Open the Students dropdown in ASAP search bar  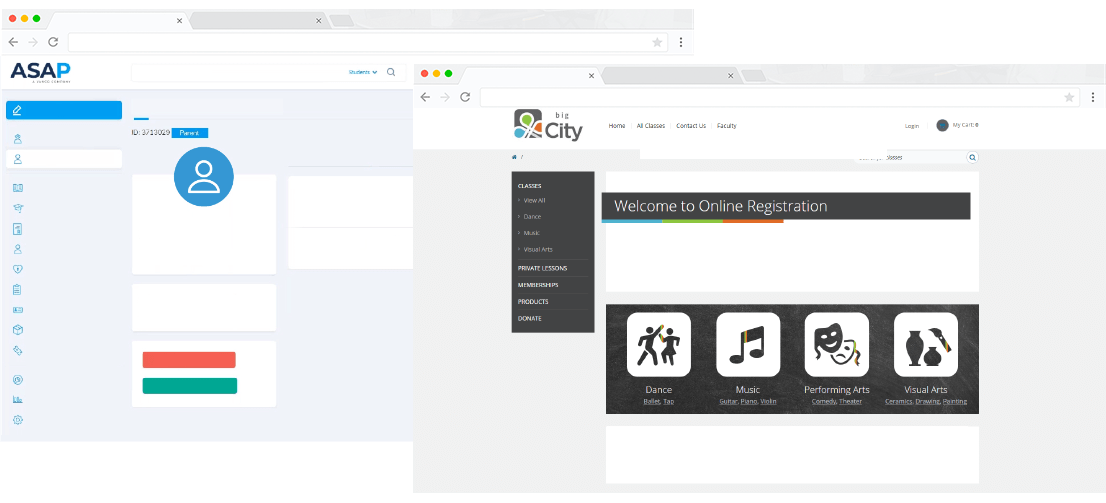pyautogui.click(x=363, y=72)
